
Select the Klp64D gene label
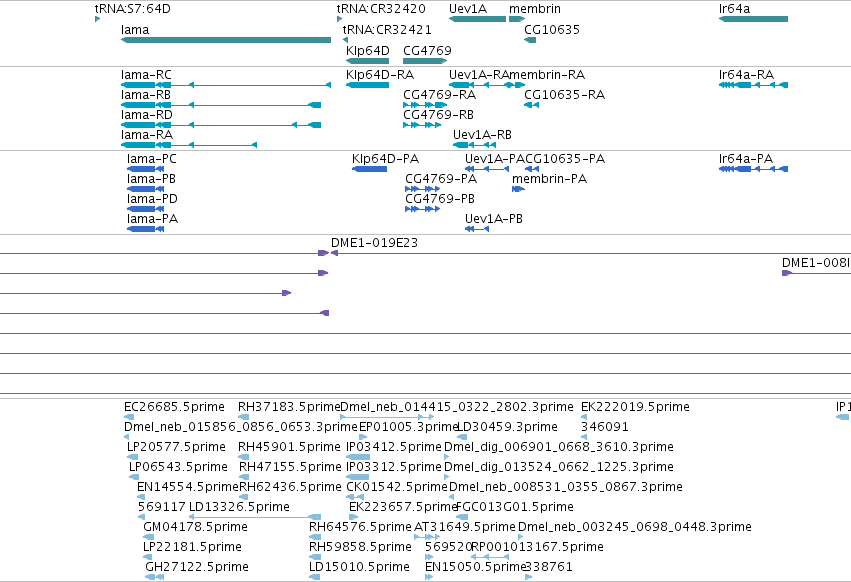368,50
